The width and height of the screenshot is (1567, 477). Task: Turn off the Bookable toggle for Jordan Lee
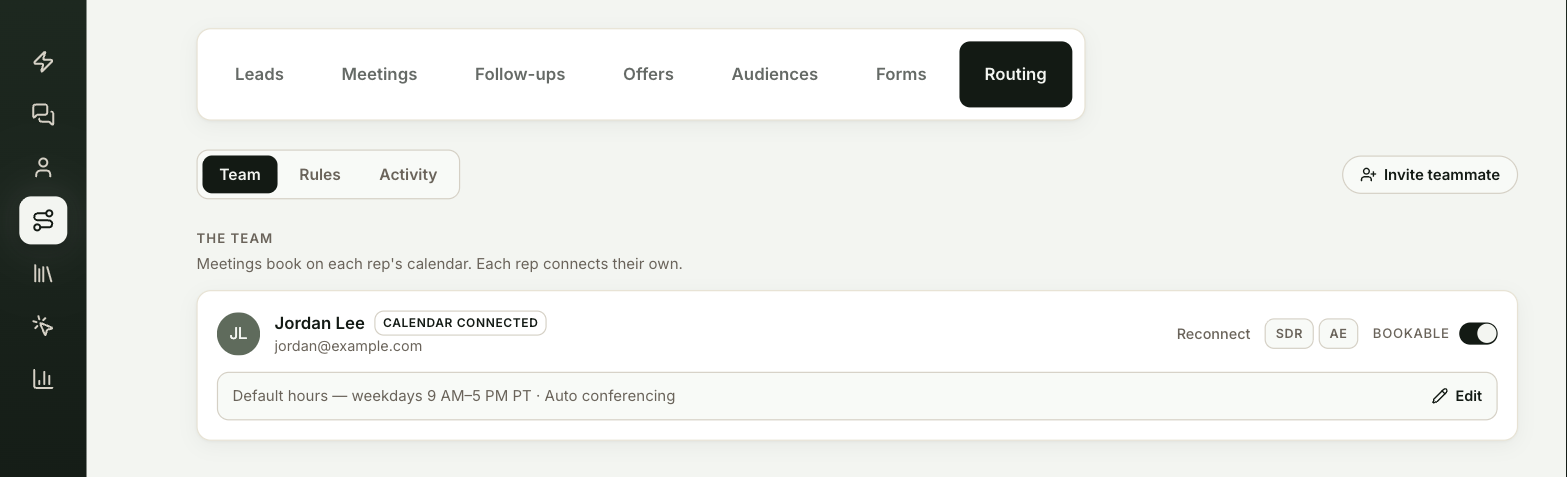click(x=1478, y=334)
